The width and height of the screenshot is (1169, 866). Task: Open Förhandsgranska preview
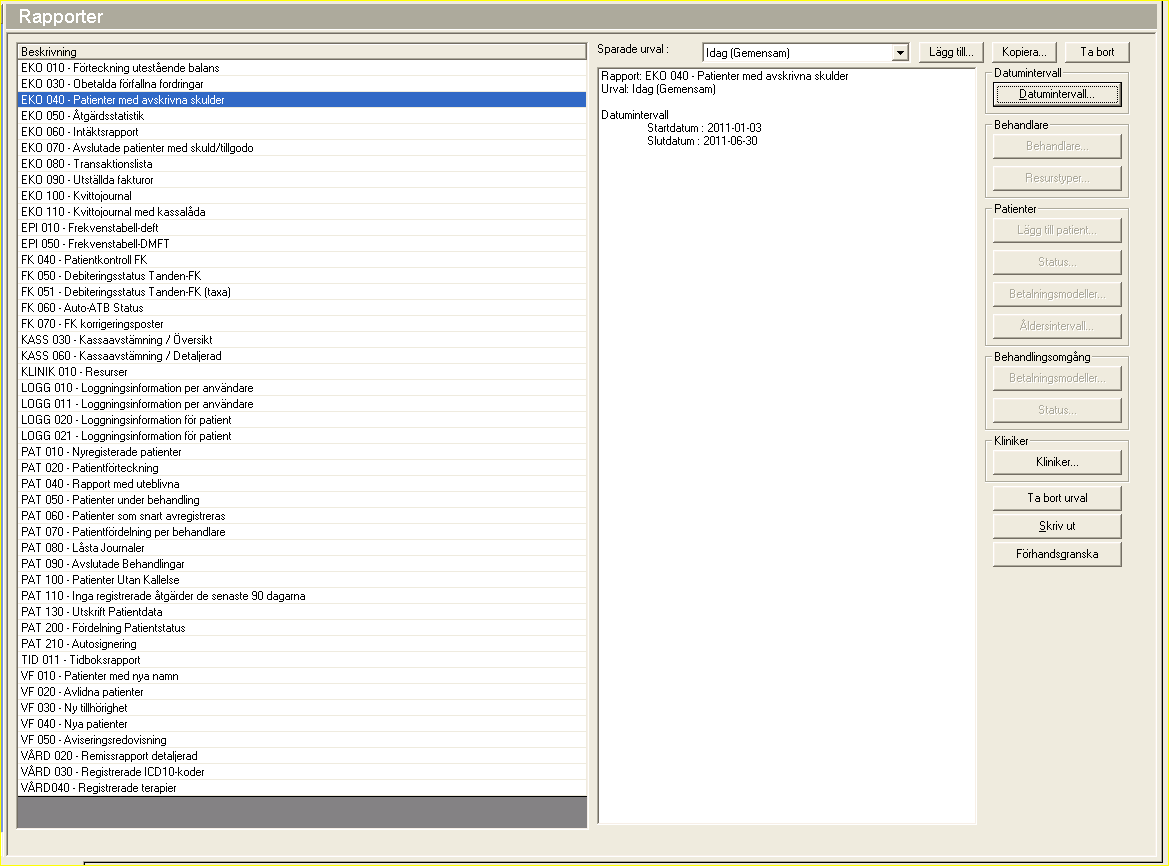(x=1057, y=554)
